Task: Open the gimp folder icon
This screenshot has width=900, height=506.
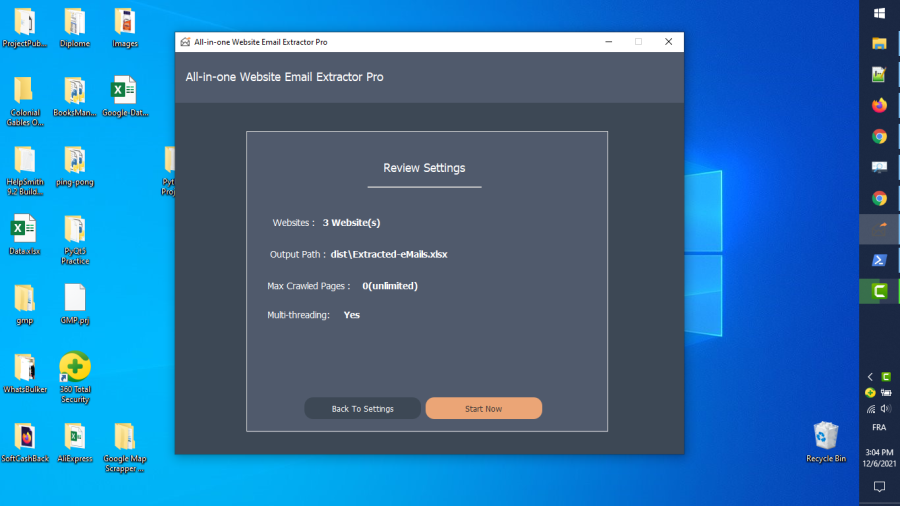Action: 25,304
